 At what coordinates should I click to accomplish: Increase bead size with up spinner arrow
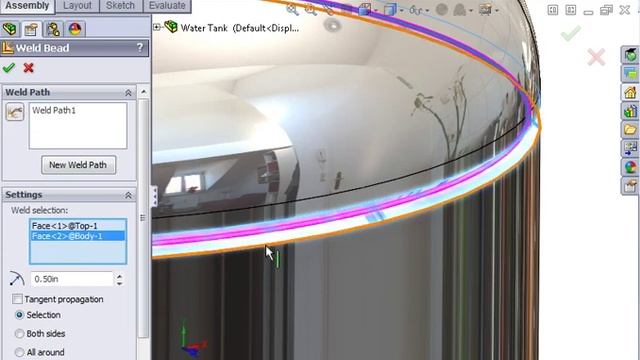tap(119, 276)
